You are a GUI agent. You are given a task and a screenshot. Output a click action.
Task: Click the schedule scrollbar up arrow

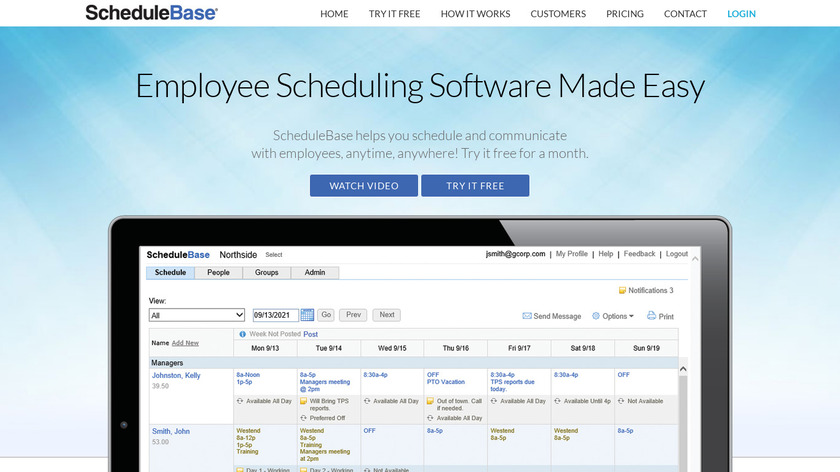[683, 369]
